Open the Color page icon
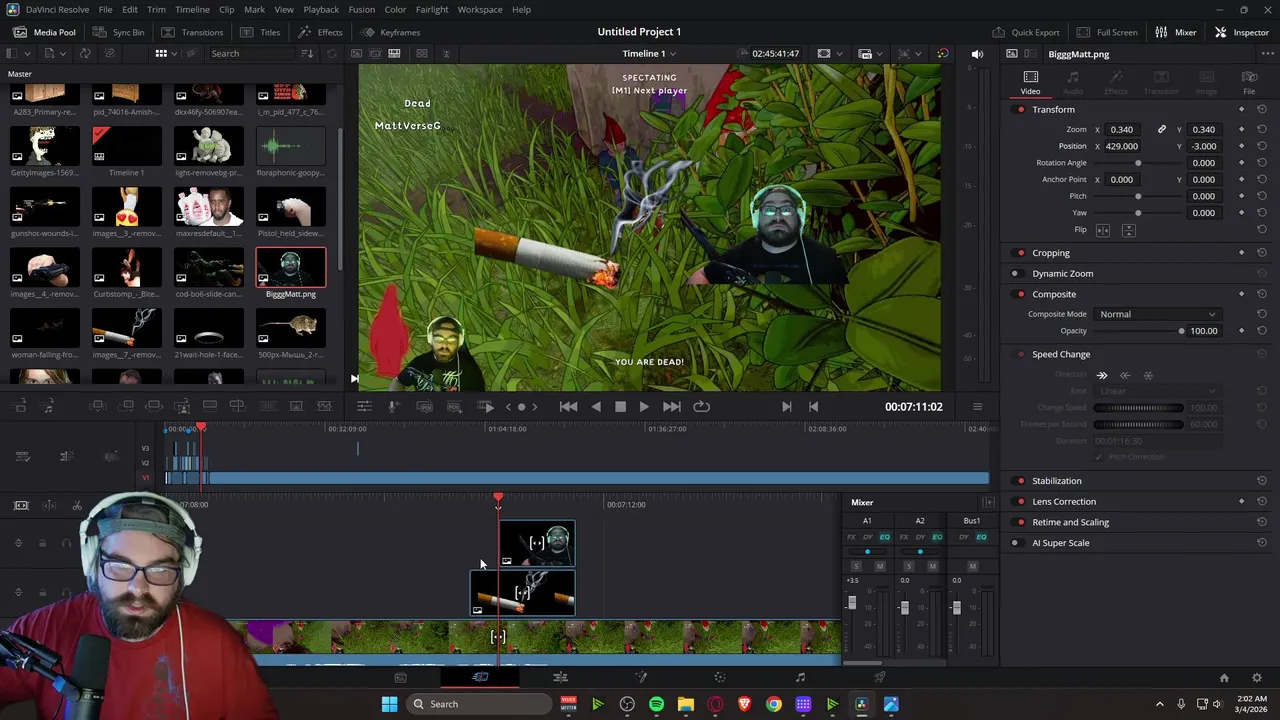1280x720 pixels. tap(720, 677)
